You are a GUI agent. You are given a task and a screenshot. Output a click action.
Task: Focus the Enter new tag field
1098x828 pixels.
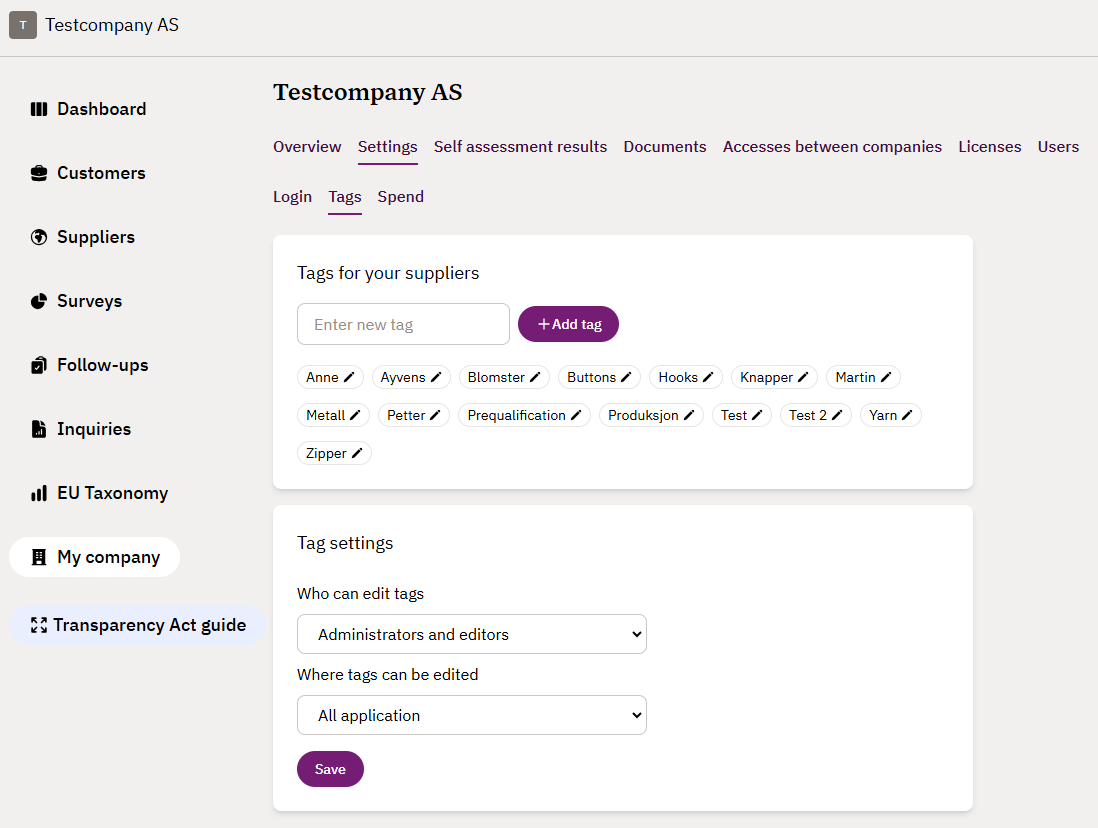[403, 324]
